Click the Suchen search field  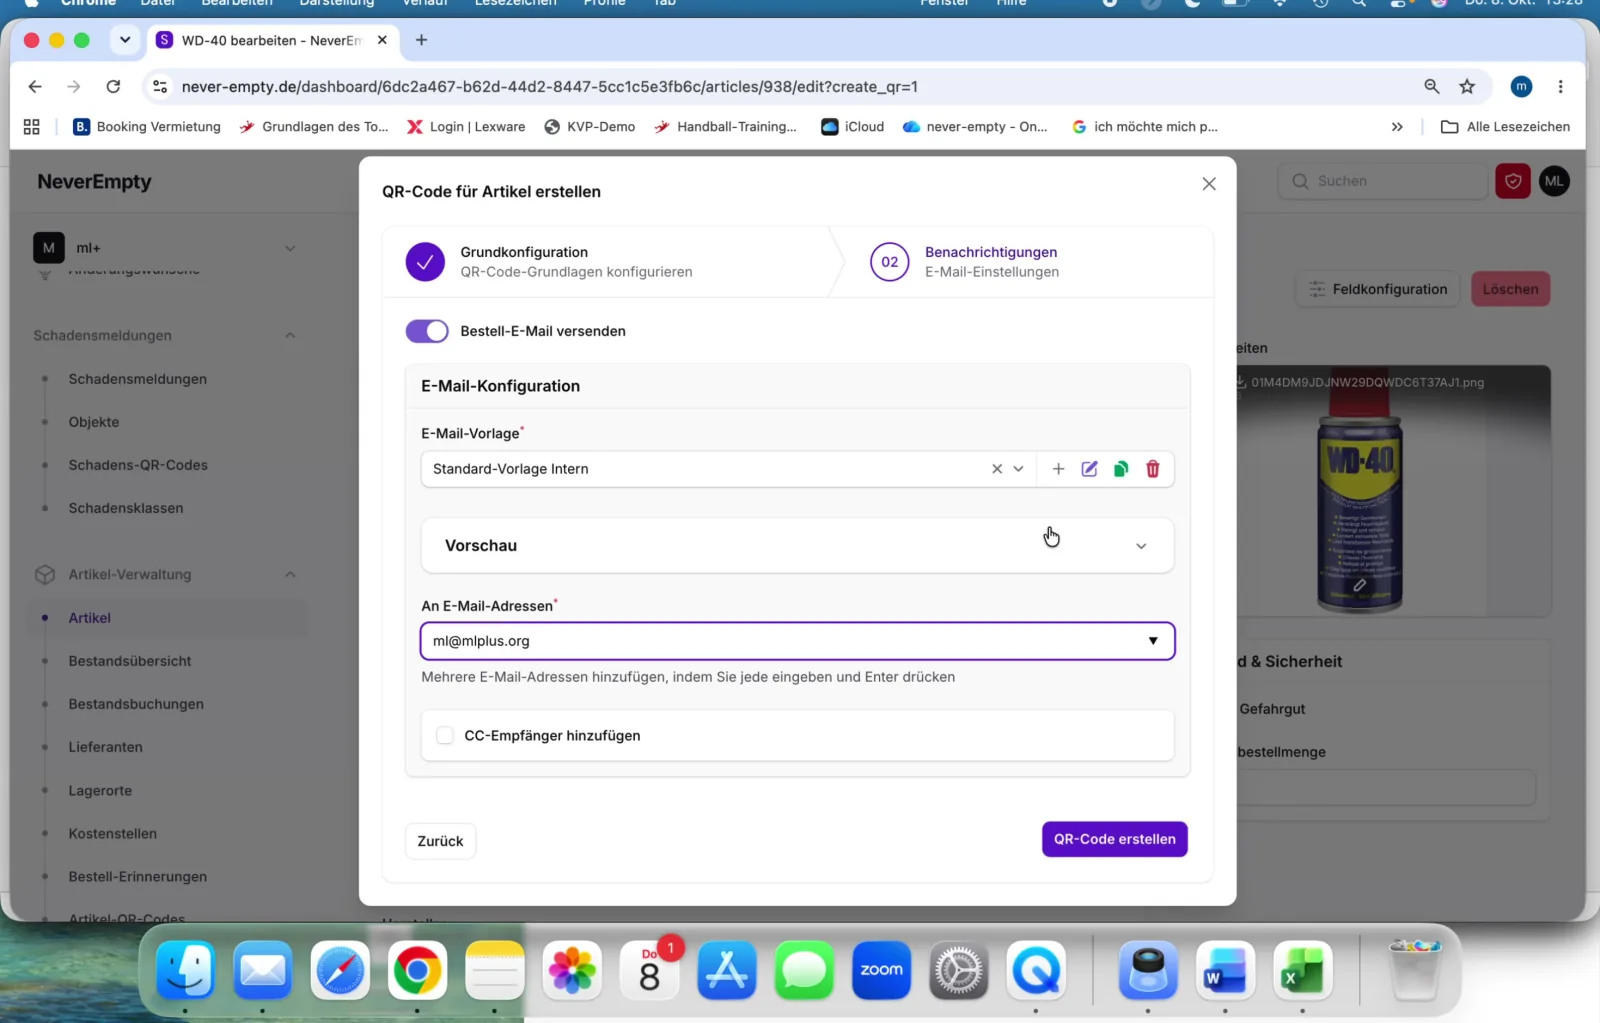1383,181
